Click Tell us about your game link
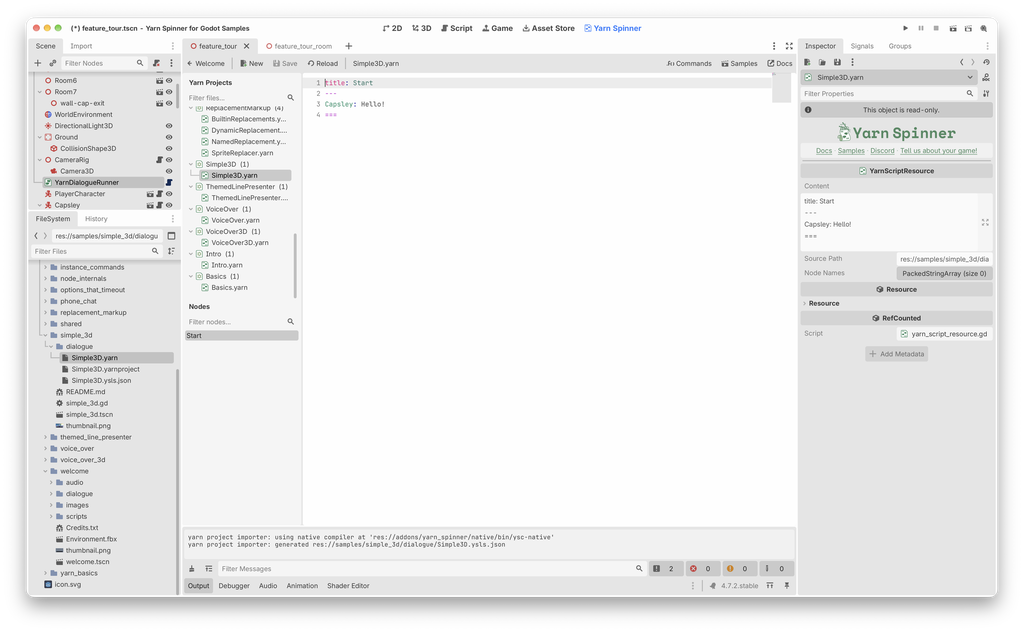 tap(938, 151)
